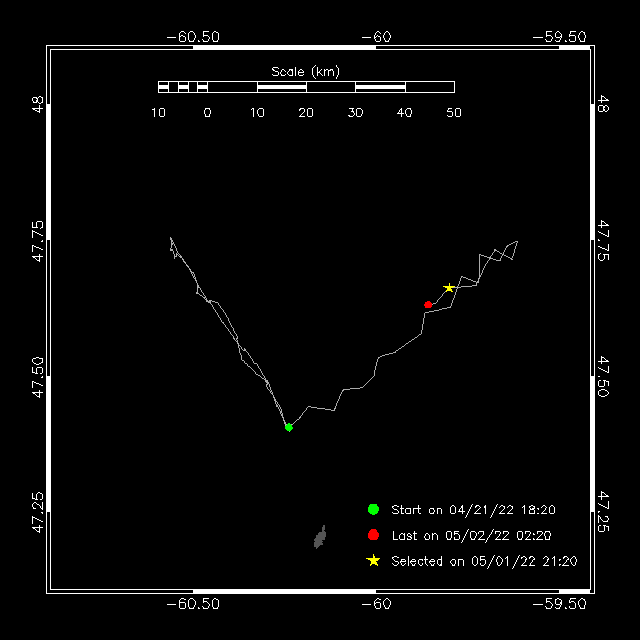640x640 pixels.
Task: Click the '-60' longitude label at the top
Action: pyautogui.click(x=375, y=37)
